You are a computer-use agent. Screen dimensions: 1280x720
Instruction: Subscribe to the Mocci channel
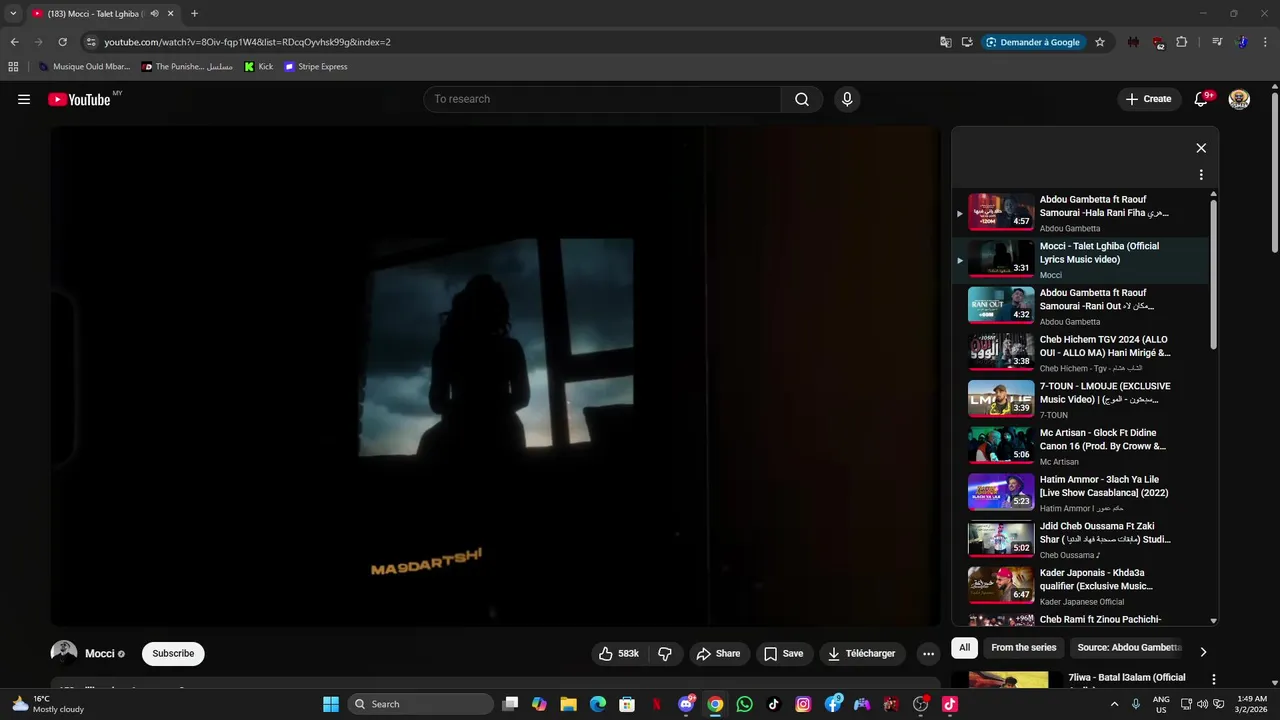173,654
